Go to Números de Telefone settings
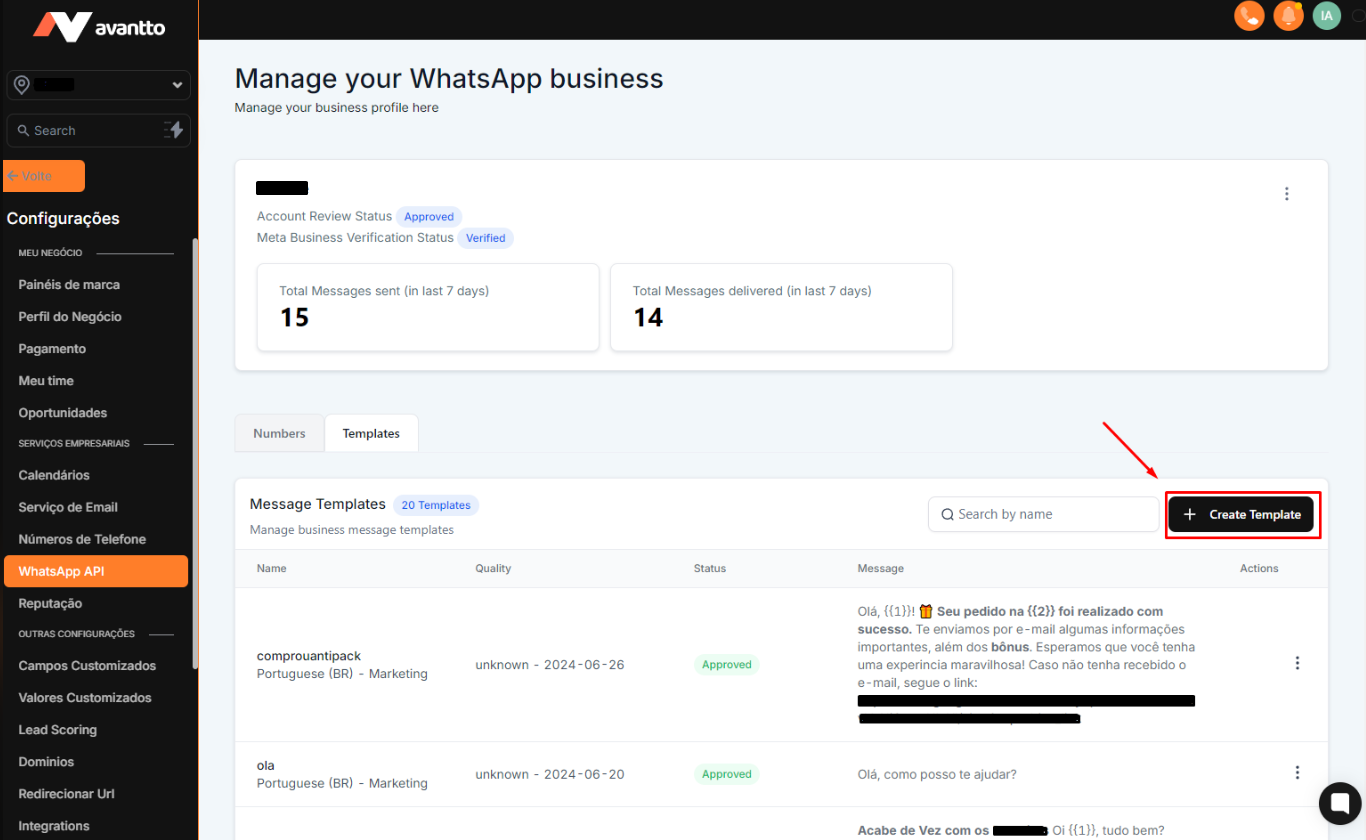The height and width of the screenshot is (840, 1366). click(x=82, y=539)
